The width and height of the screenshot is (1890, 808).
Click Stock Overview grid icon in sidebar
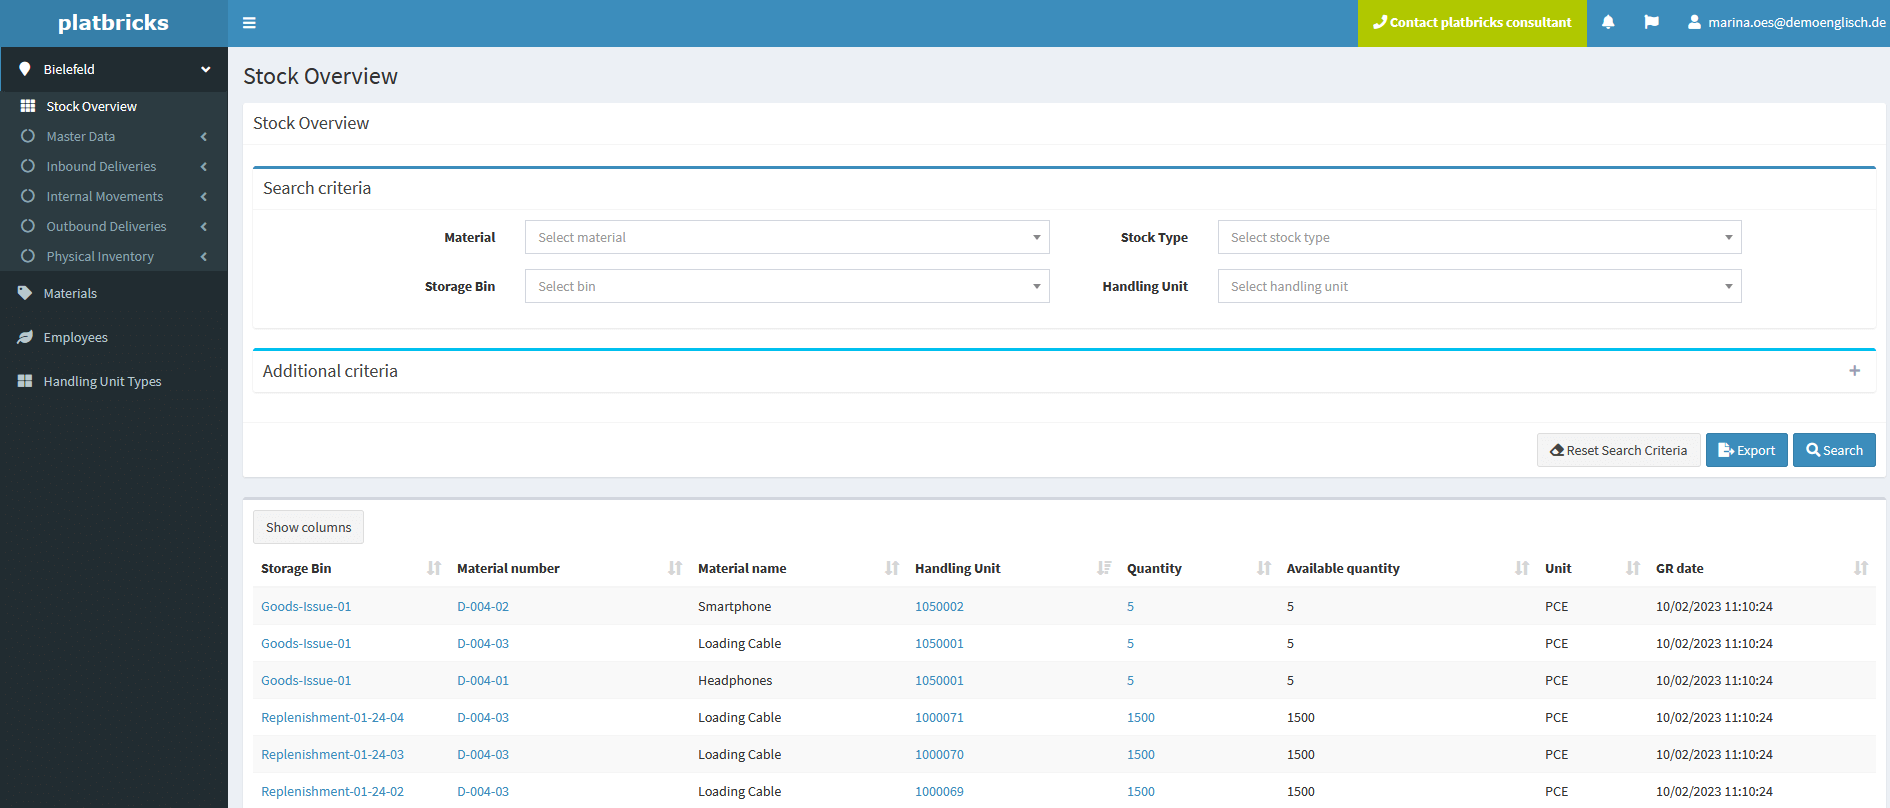pos(28,106)
